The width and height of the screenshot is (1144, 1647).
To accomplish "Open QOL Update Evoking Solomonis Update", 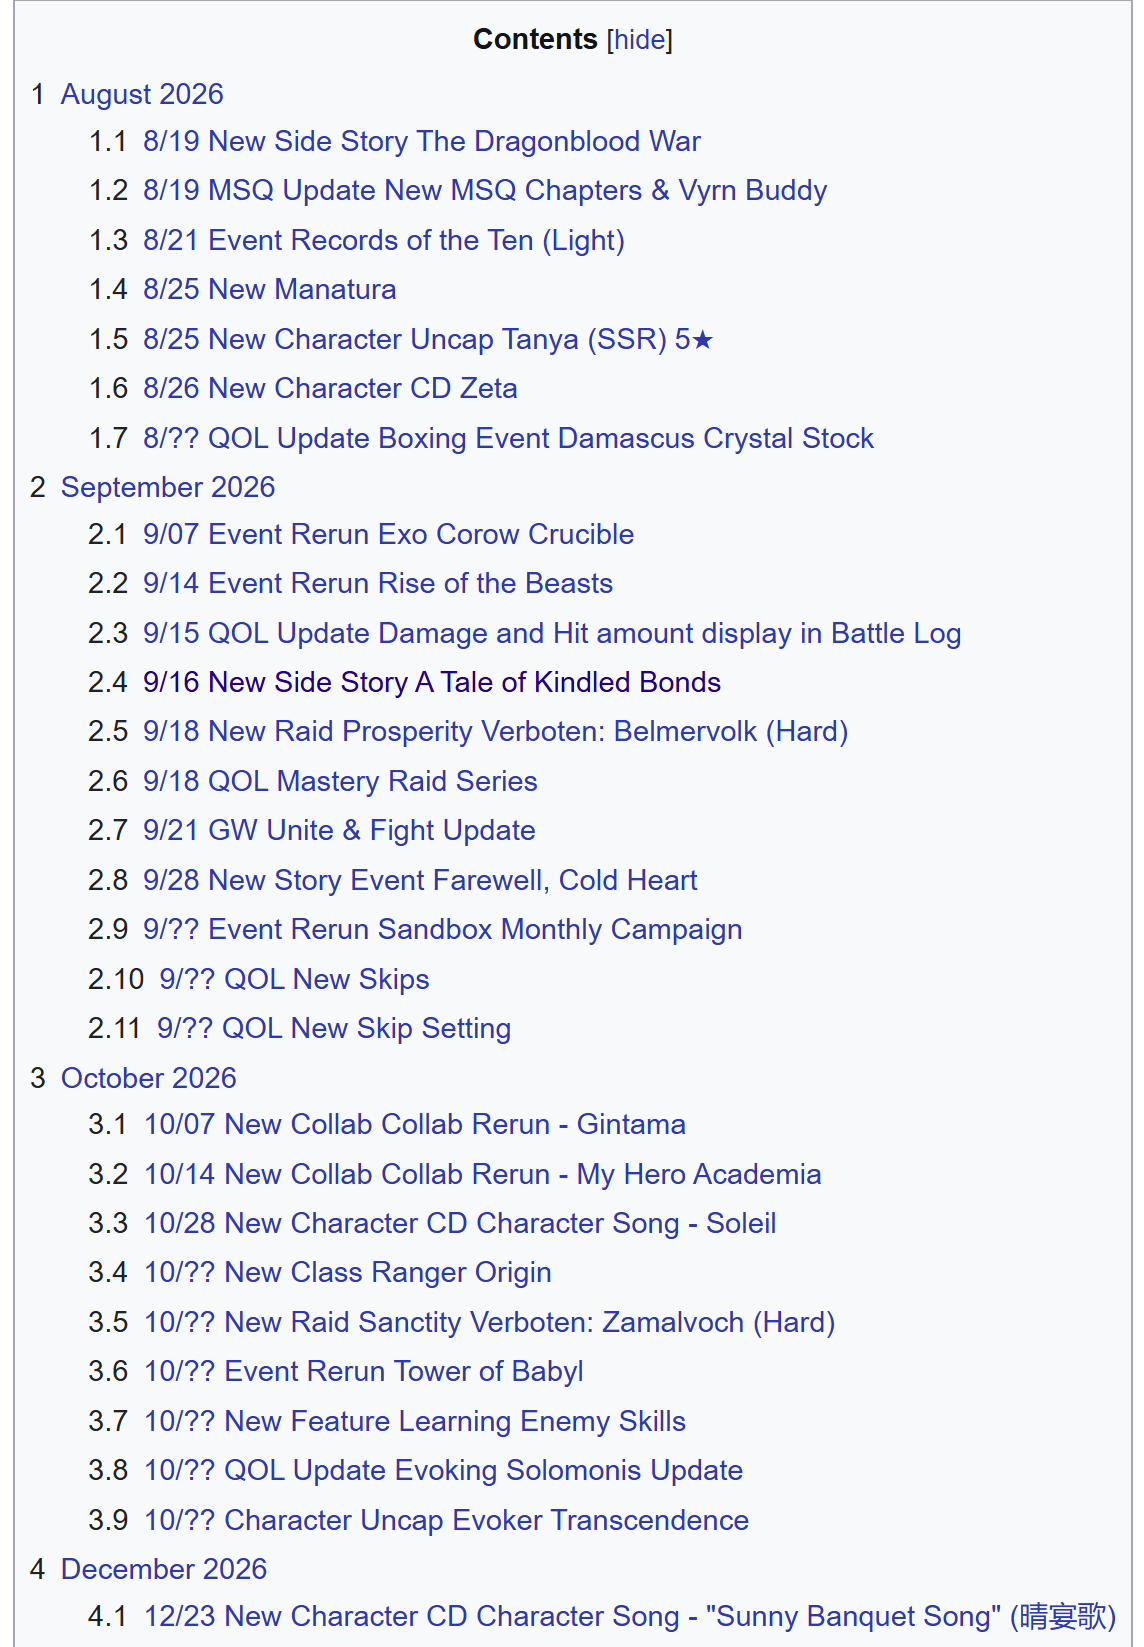I will click(444, 1470).
